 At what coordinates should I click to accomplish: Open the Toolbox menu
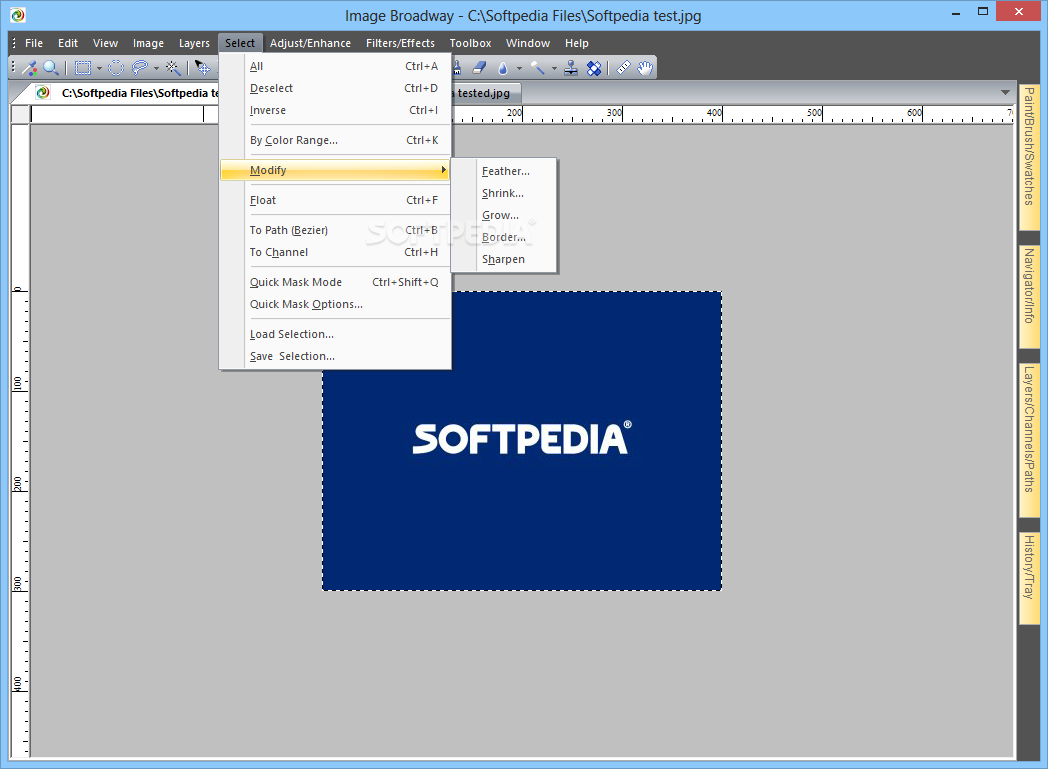(x=470, y=43)
